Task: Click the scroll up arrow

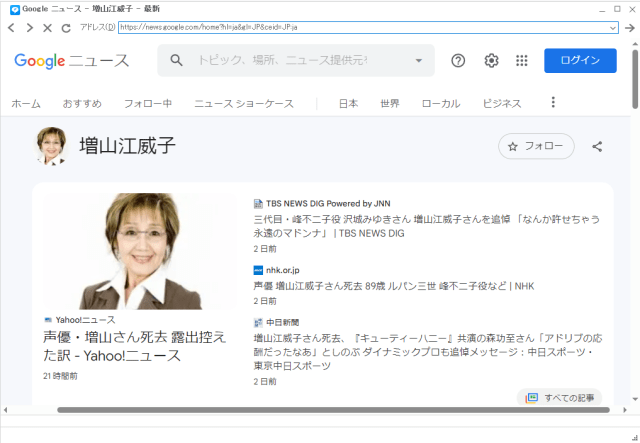Action: coord(635,44)
